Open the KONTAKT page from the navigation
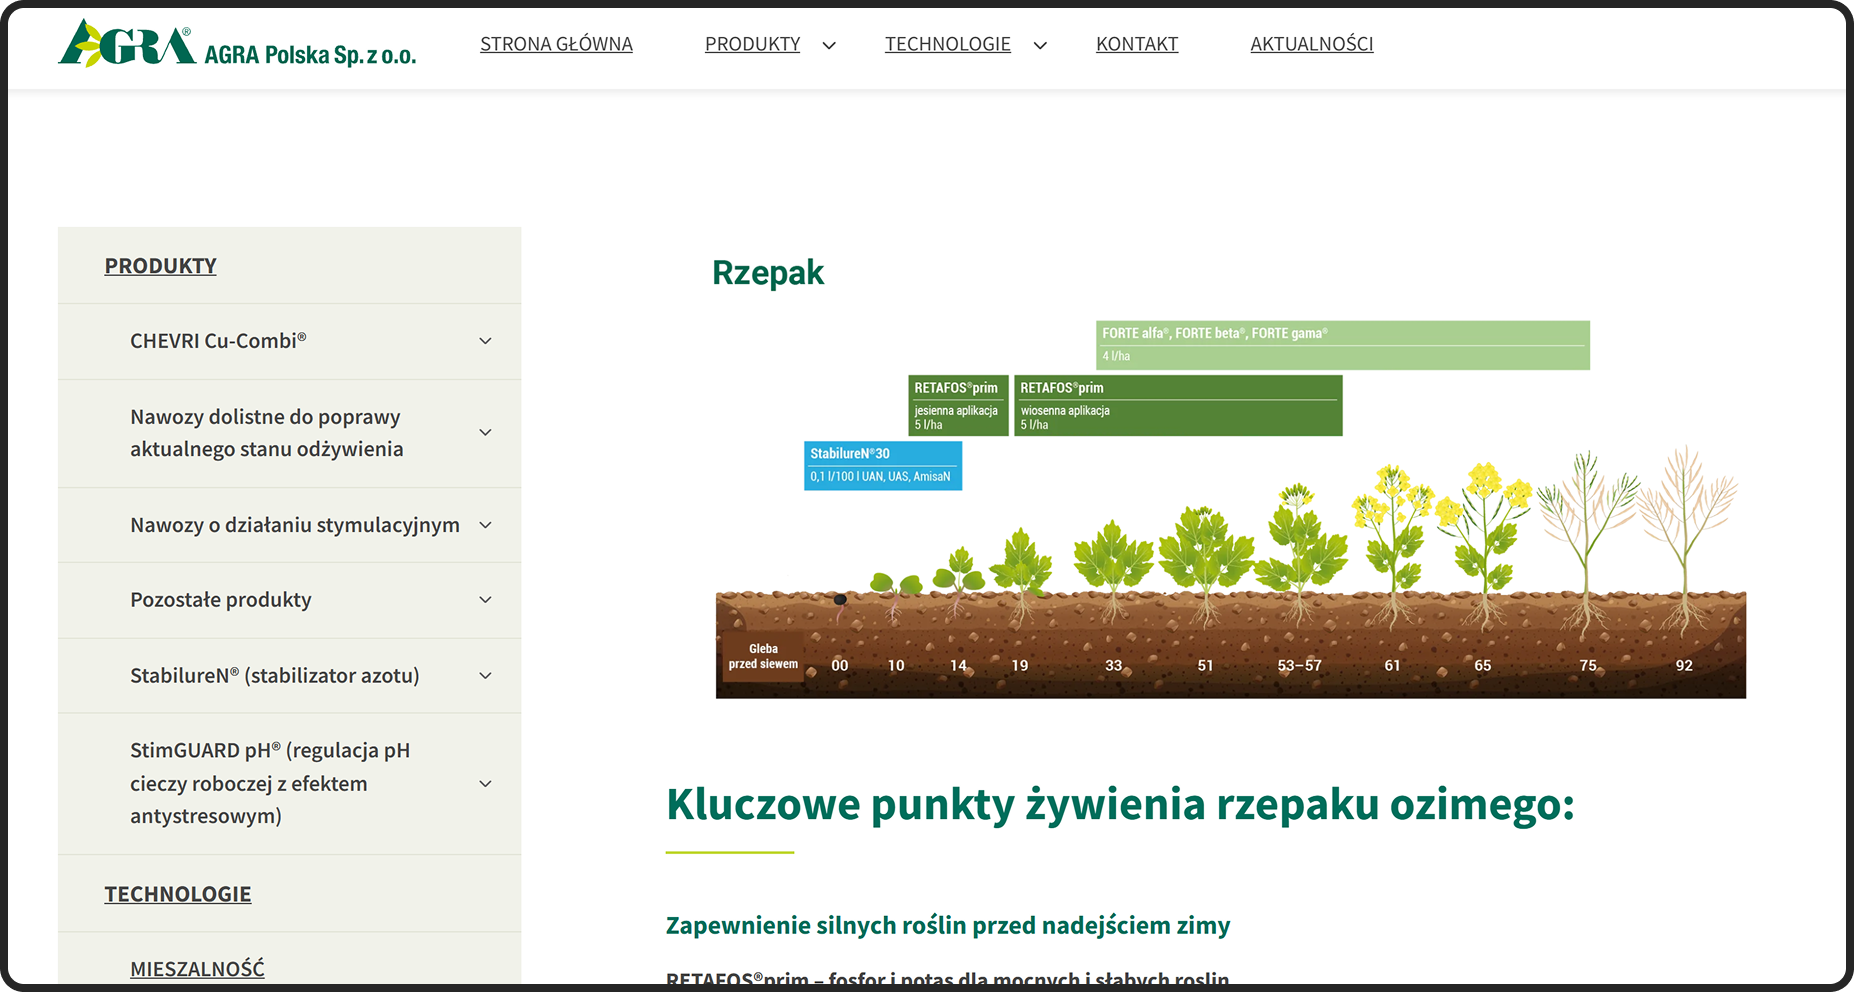The height and width of the screenshot is (992, 1854). pyautogui.click(x=1136, y=44)
